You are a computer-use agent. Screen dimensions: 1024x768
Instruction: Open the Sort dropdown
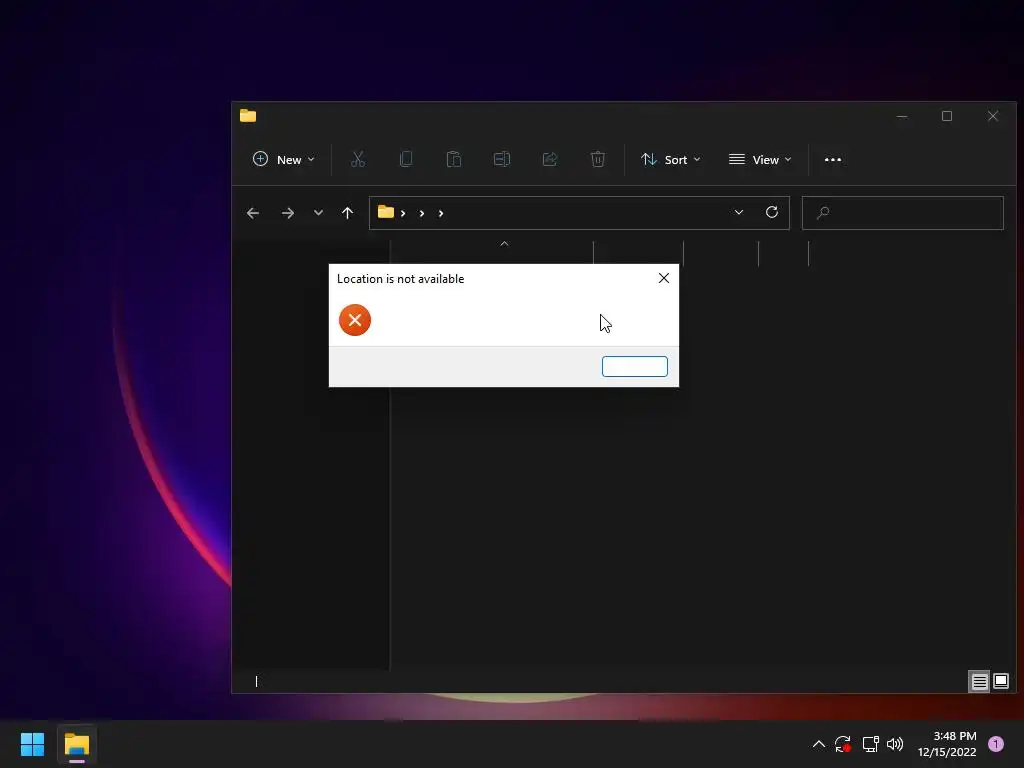[671, 159]
